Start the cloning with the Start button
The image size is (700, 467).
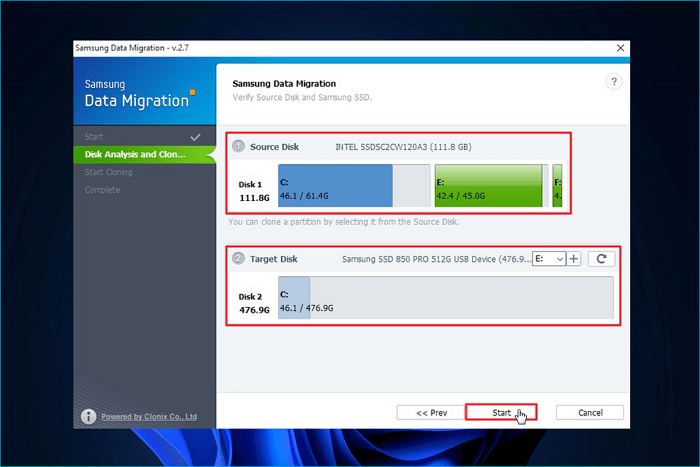[501, 413]
